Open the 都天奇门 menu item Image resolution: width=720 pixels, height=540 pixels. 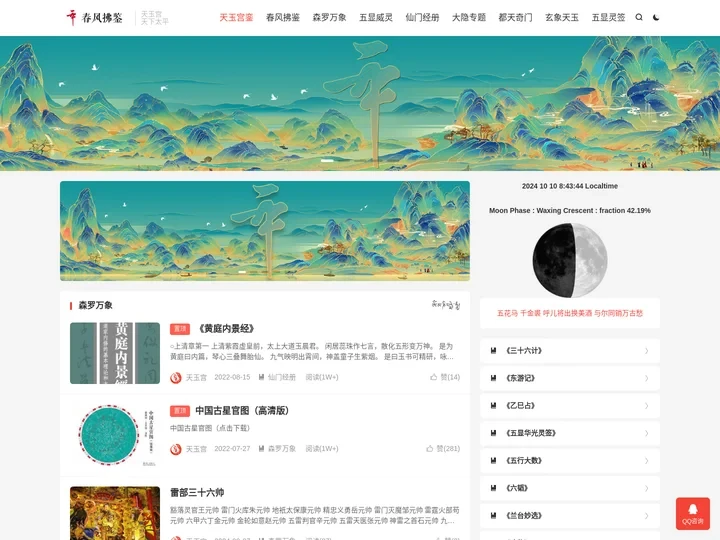pyautogui.click(x=515, y=17)
